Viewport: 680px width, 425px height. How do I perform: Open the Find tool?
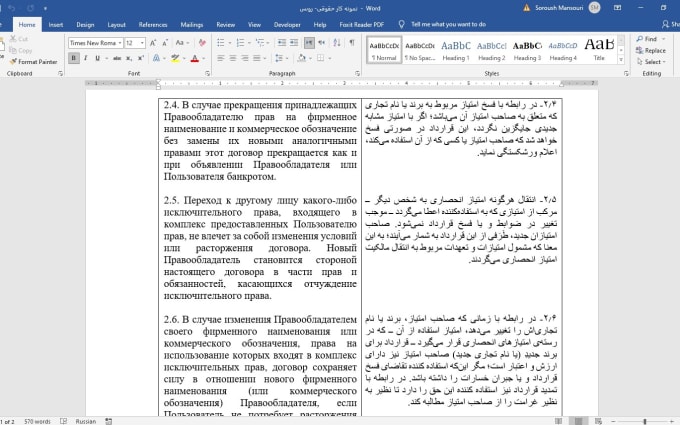point(647,39)
